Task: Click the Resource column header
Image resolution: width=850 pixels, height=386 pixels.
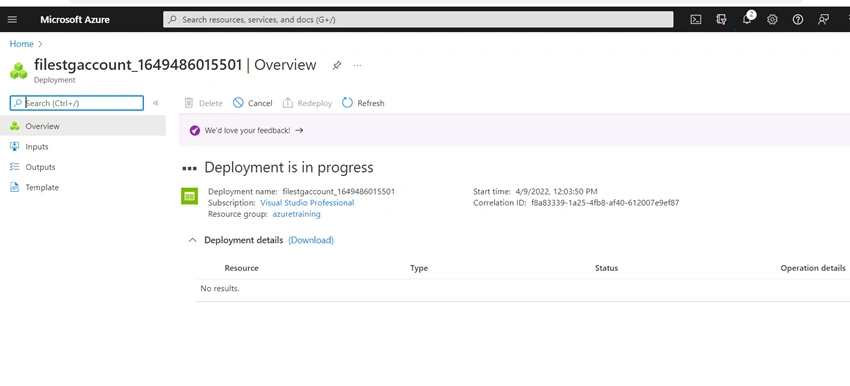Action: click(241, 268)
